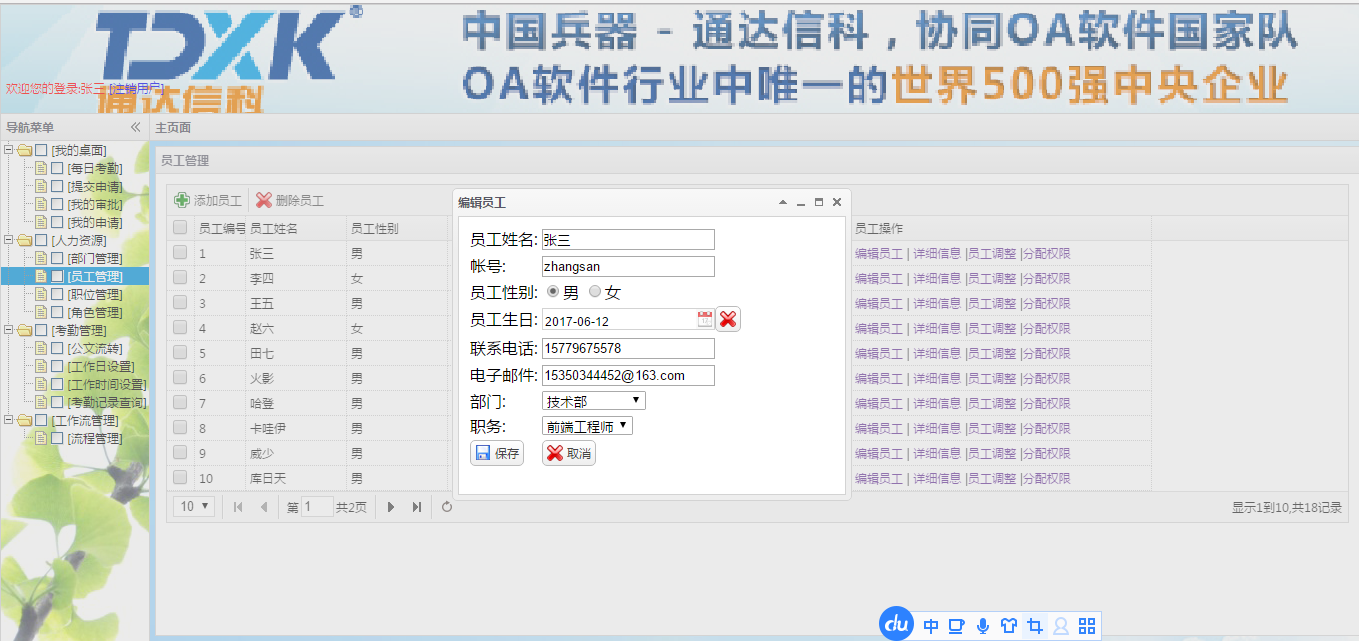
Task: Check the row checkbox for employee 李四
Action: [180, 278]
